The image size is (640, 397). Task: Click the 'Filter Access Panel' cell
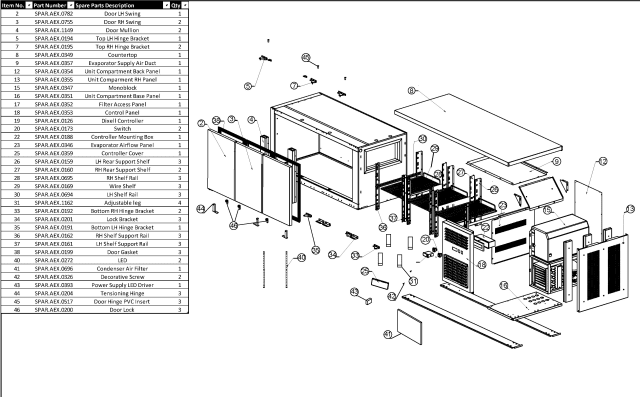click(122, 104)
